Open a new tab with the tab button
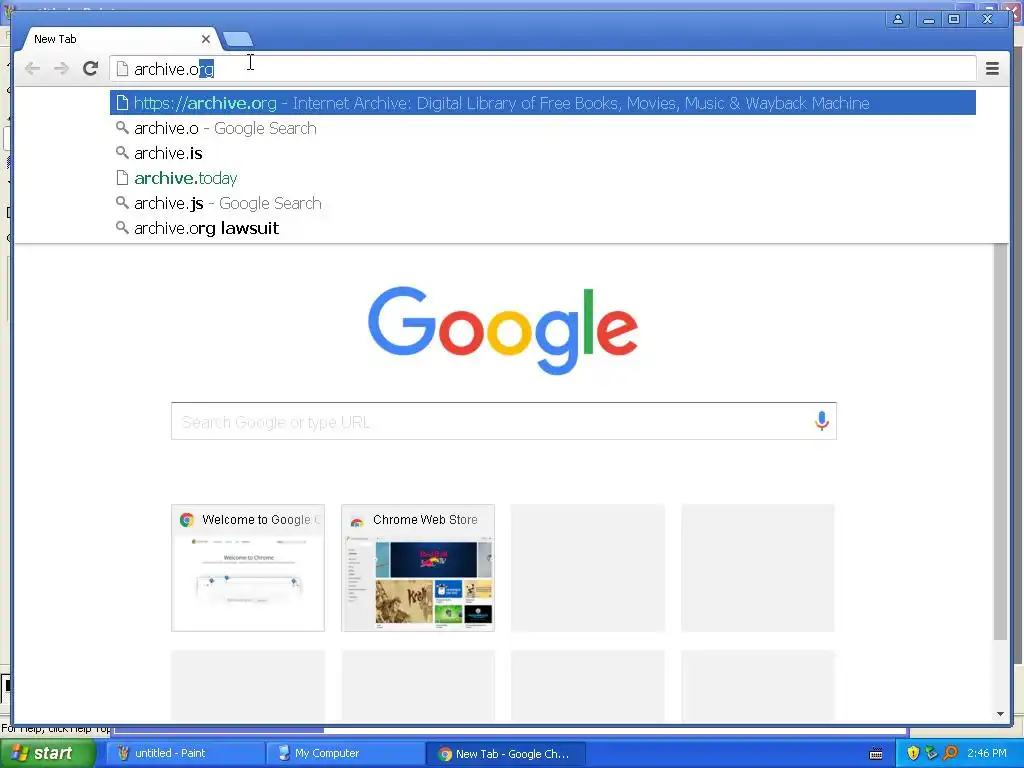 [x=238, y=40]
